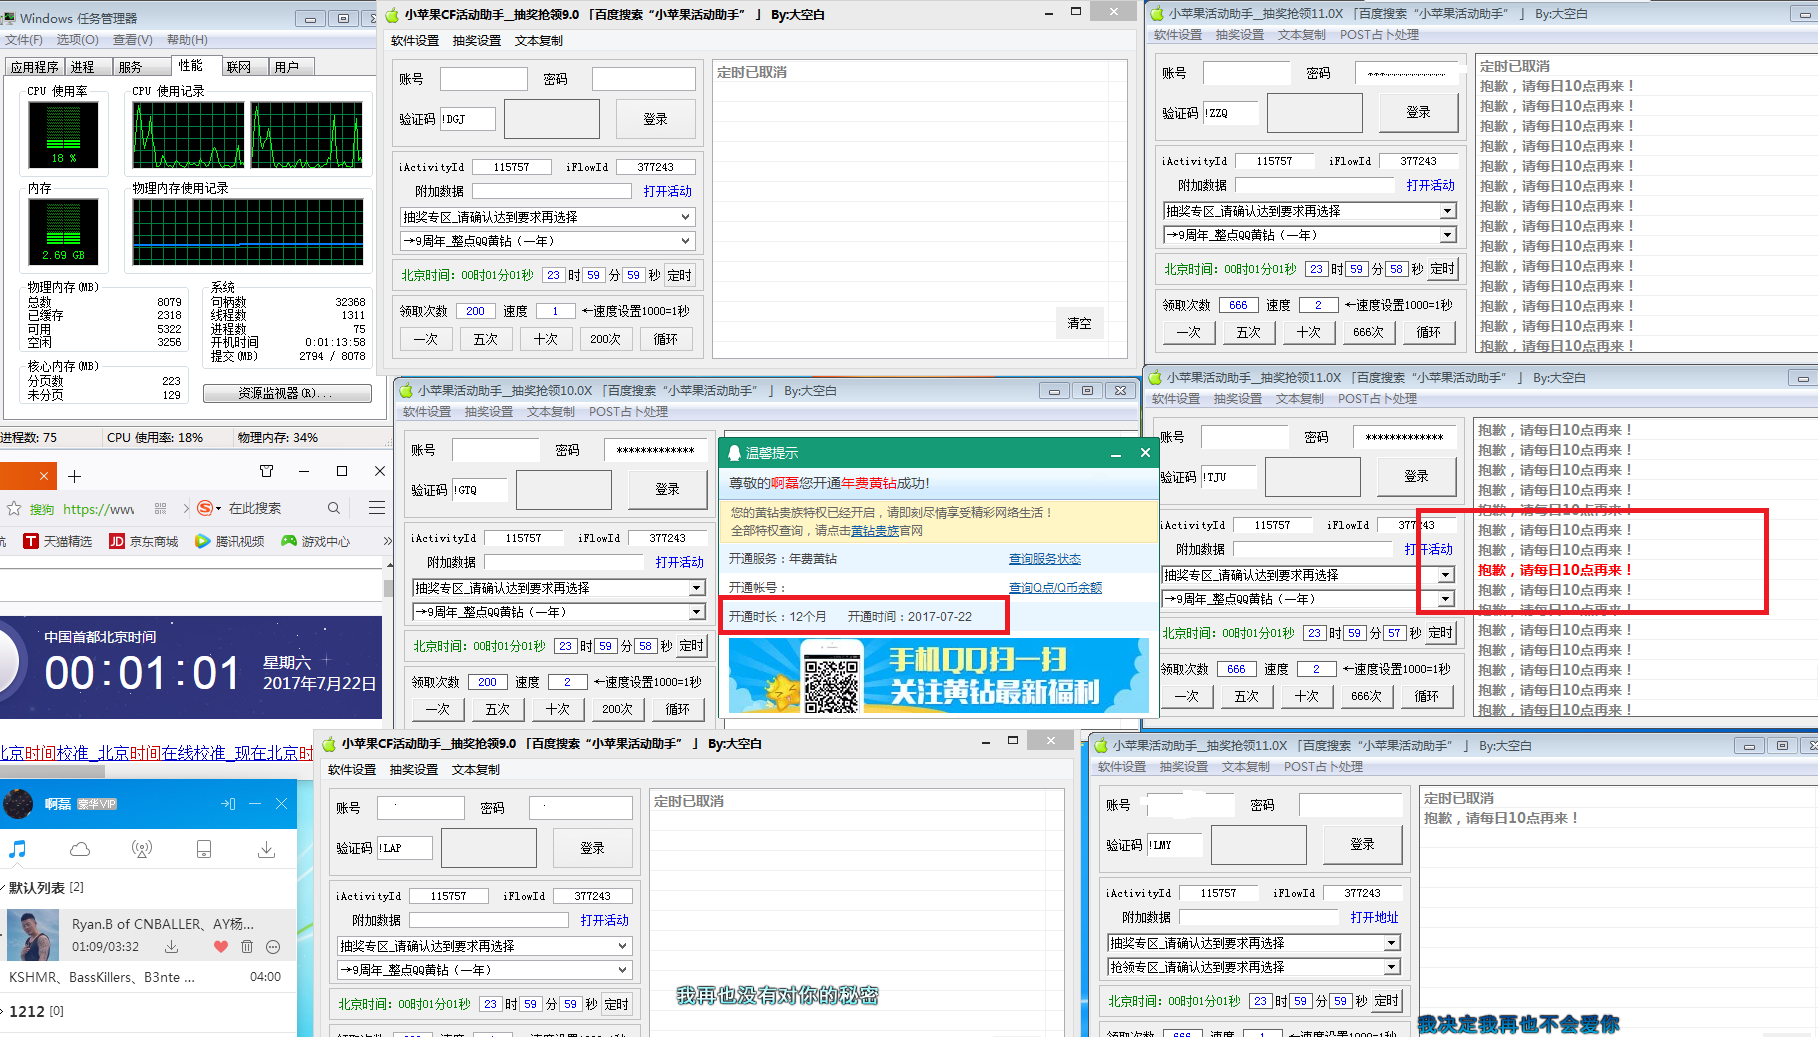Viewport: 1818px width, 1037px height.
Task: Open the browser skin shirt icon
Action: [266, 471]
